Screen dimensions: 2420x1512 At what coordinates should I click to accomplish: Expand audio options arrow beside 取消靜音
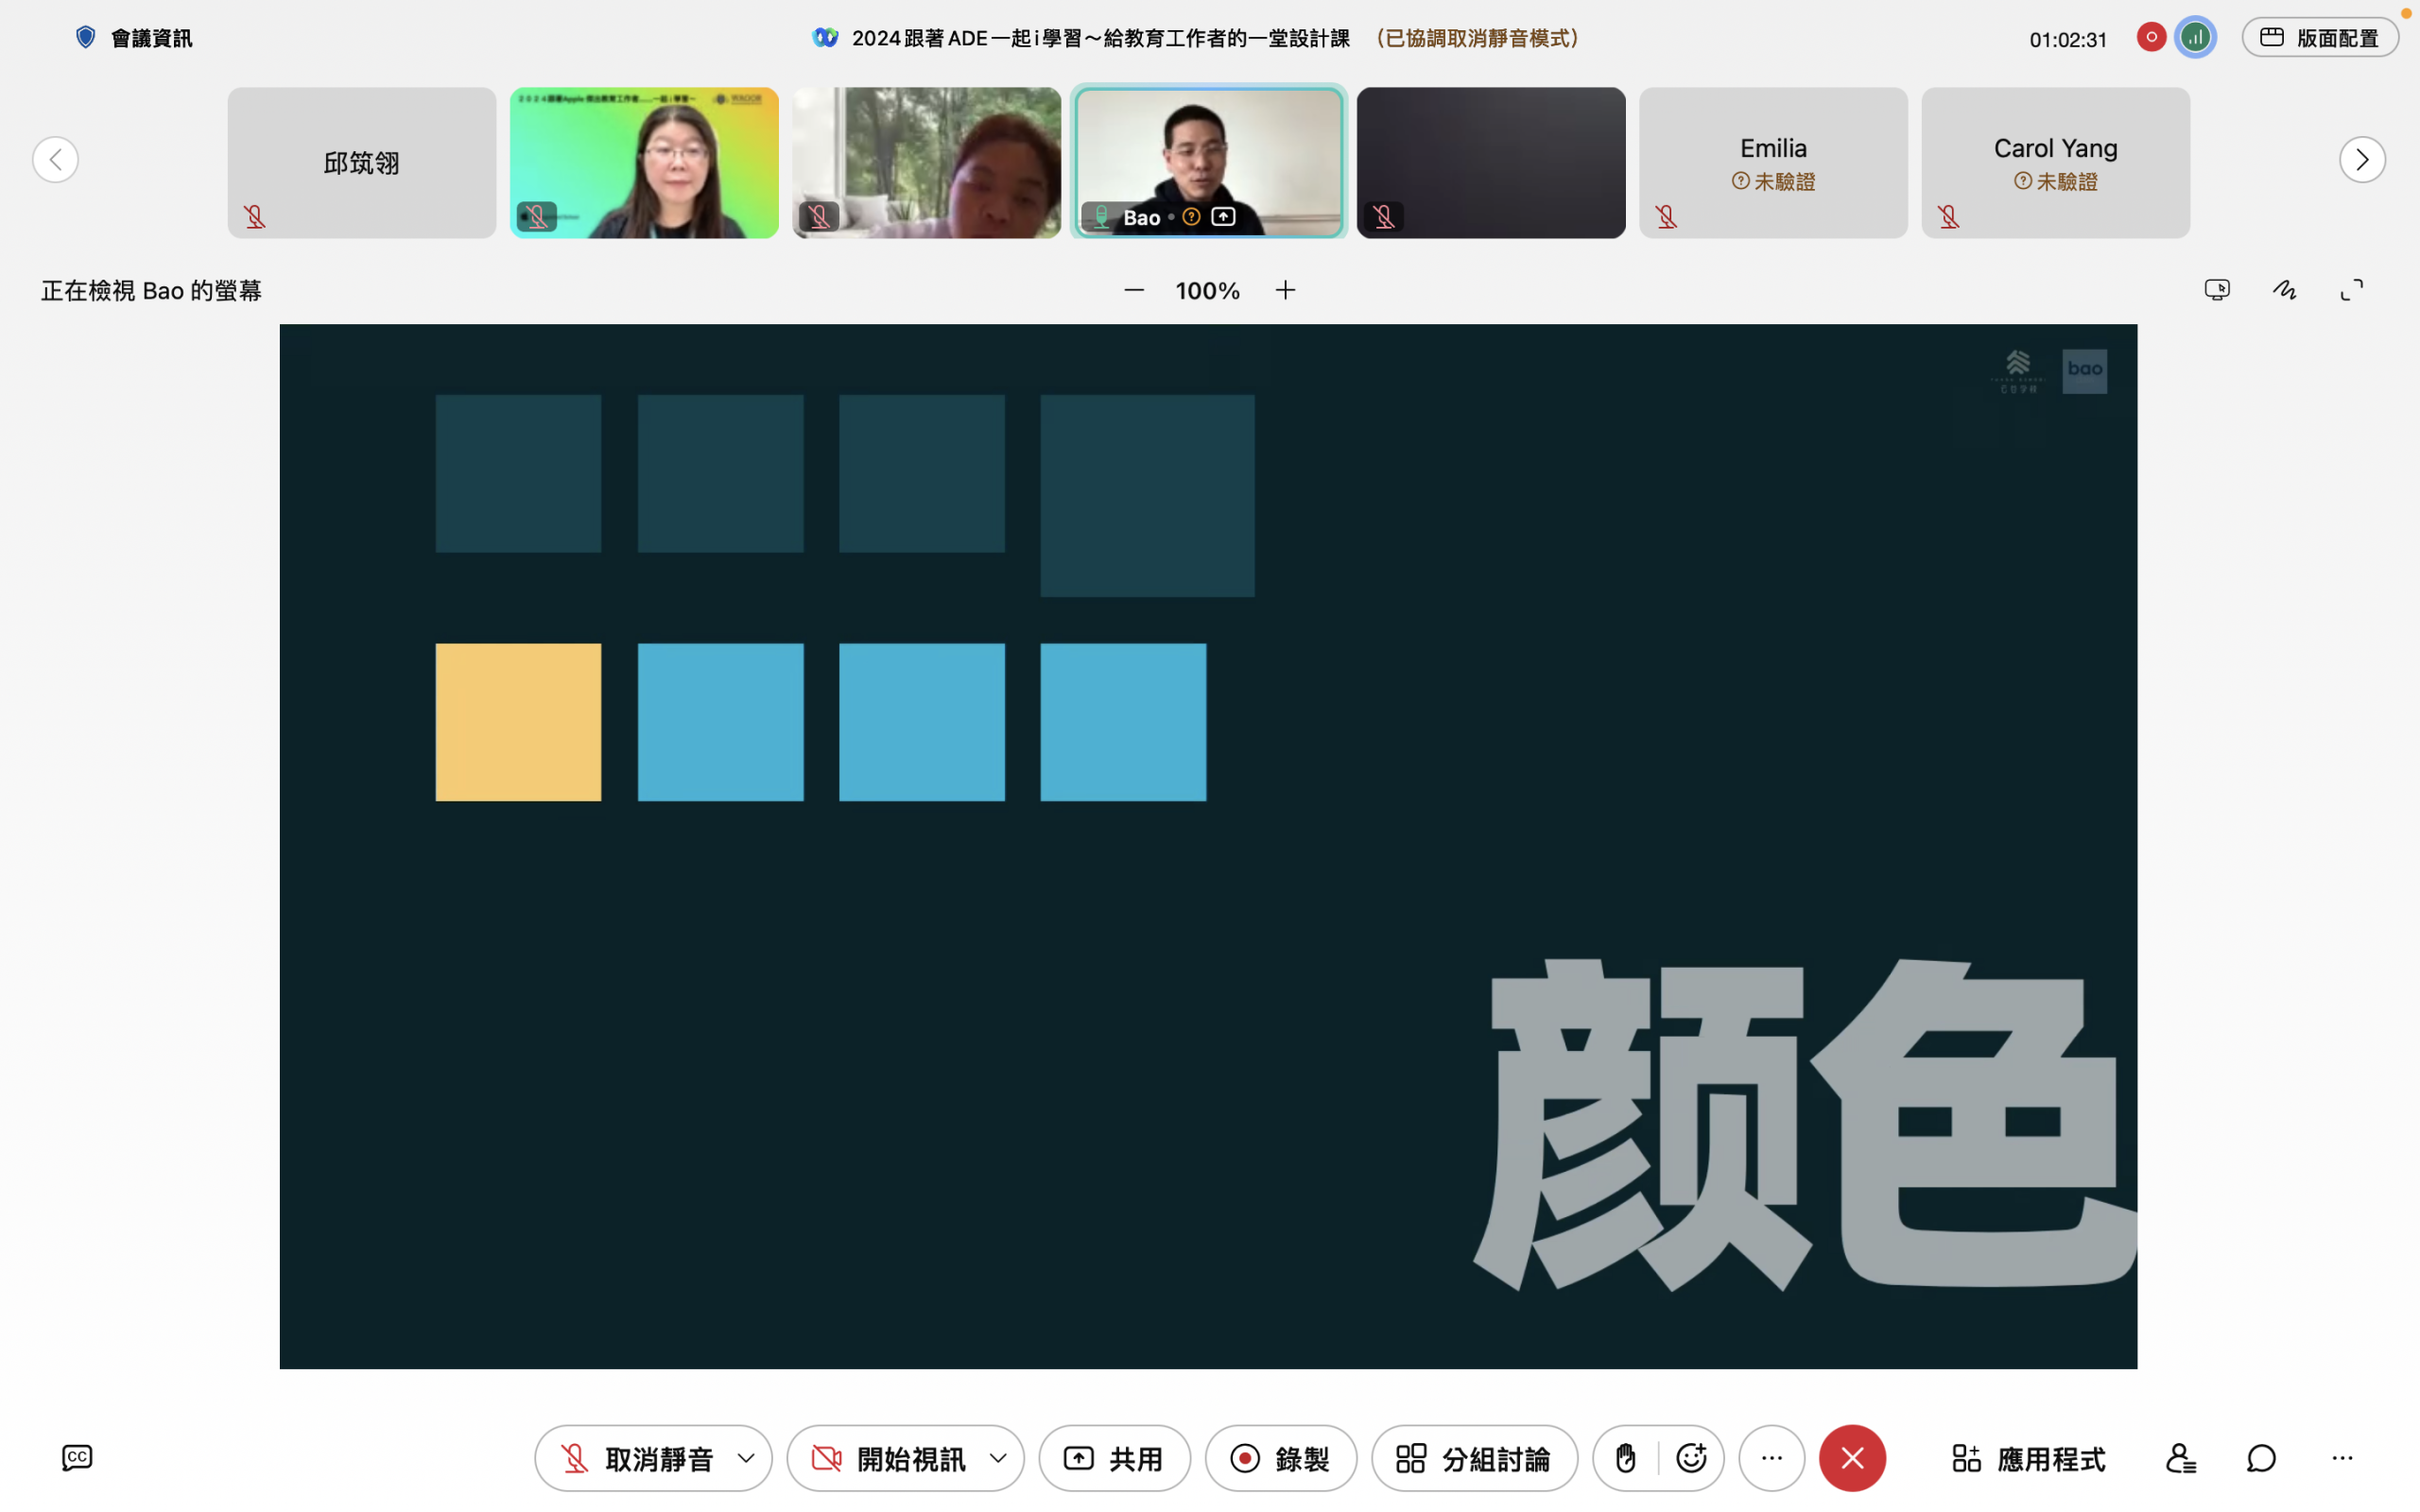pos(746,1458)
